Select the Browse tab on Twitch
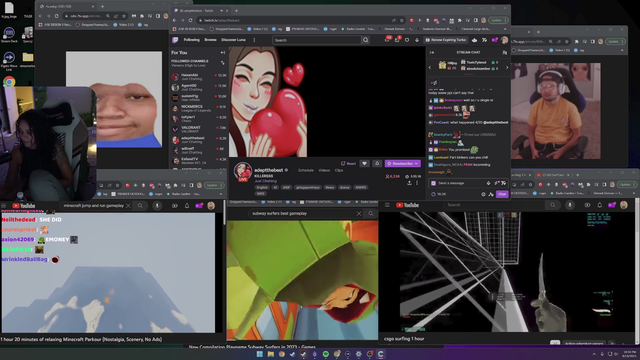Image resolution: width=640 pixels, height=360 pixels. pyautogui.click(x=211, y=40)
